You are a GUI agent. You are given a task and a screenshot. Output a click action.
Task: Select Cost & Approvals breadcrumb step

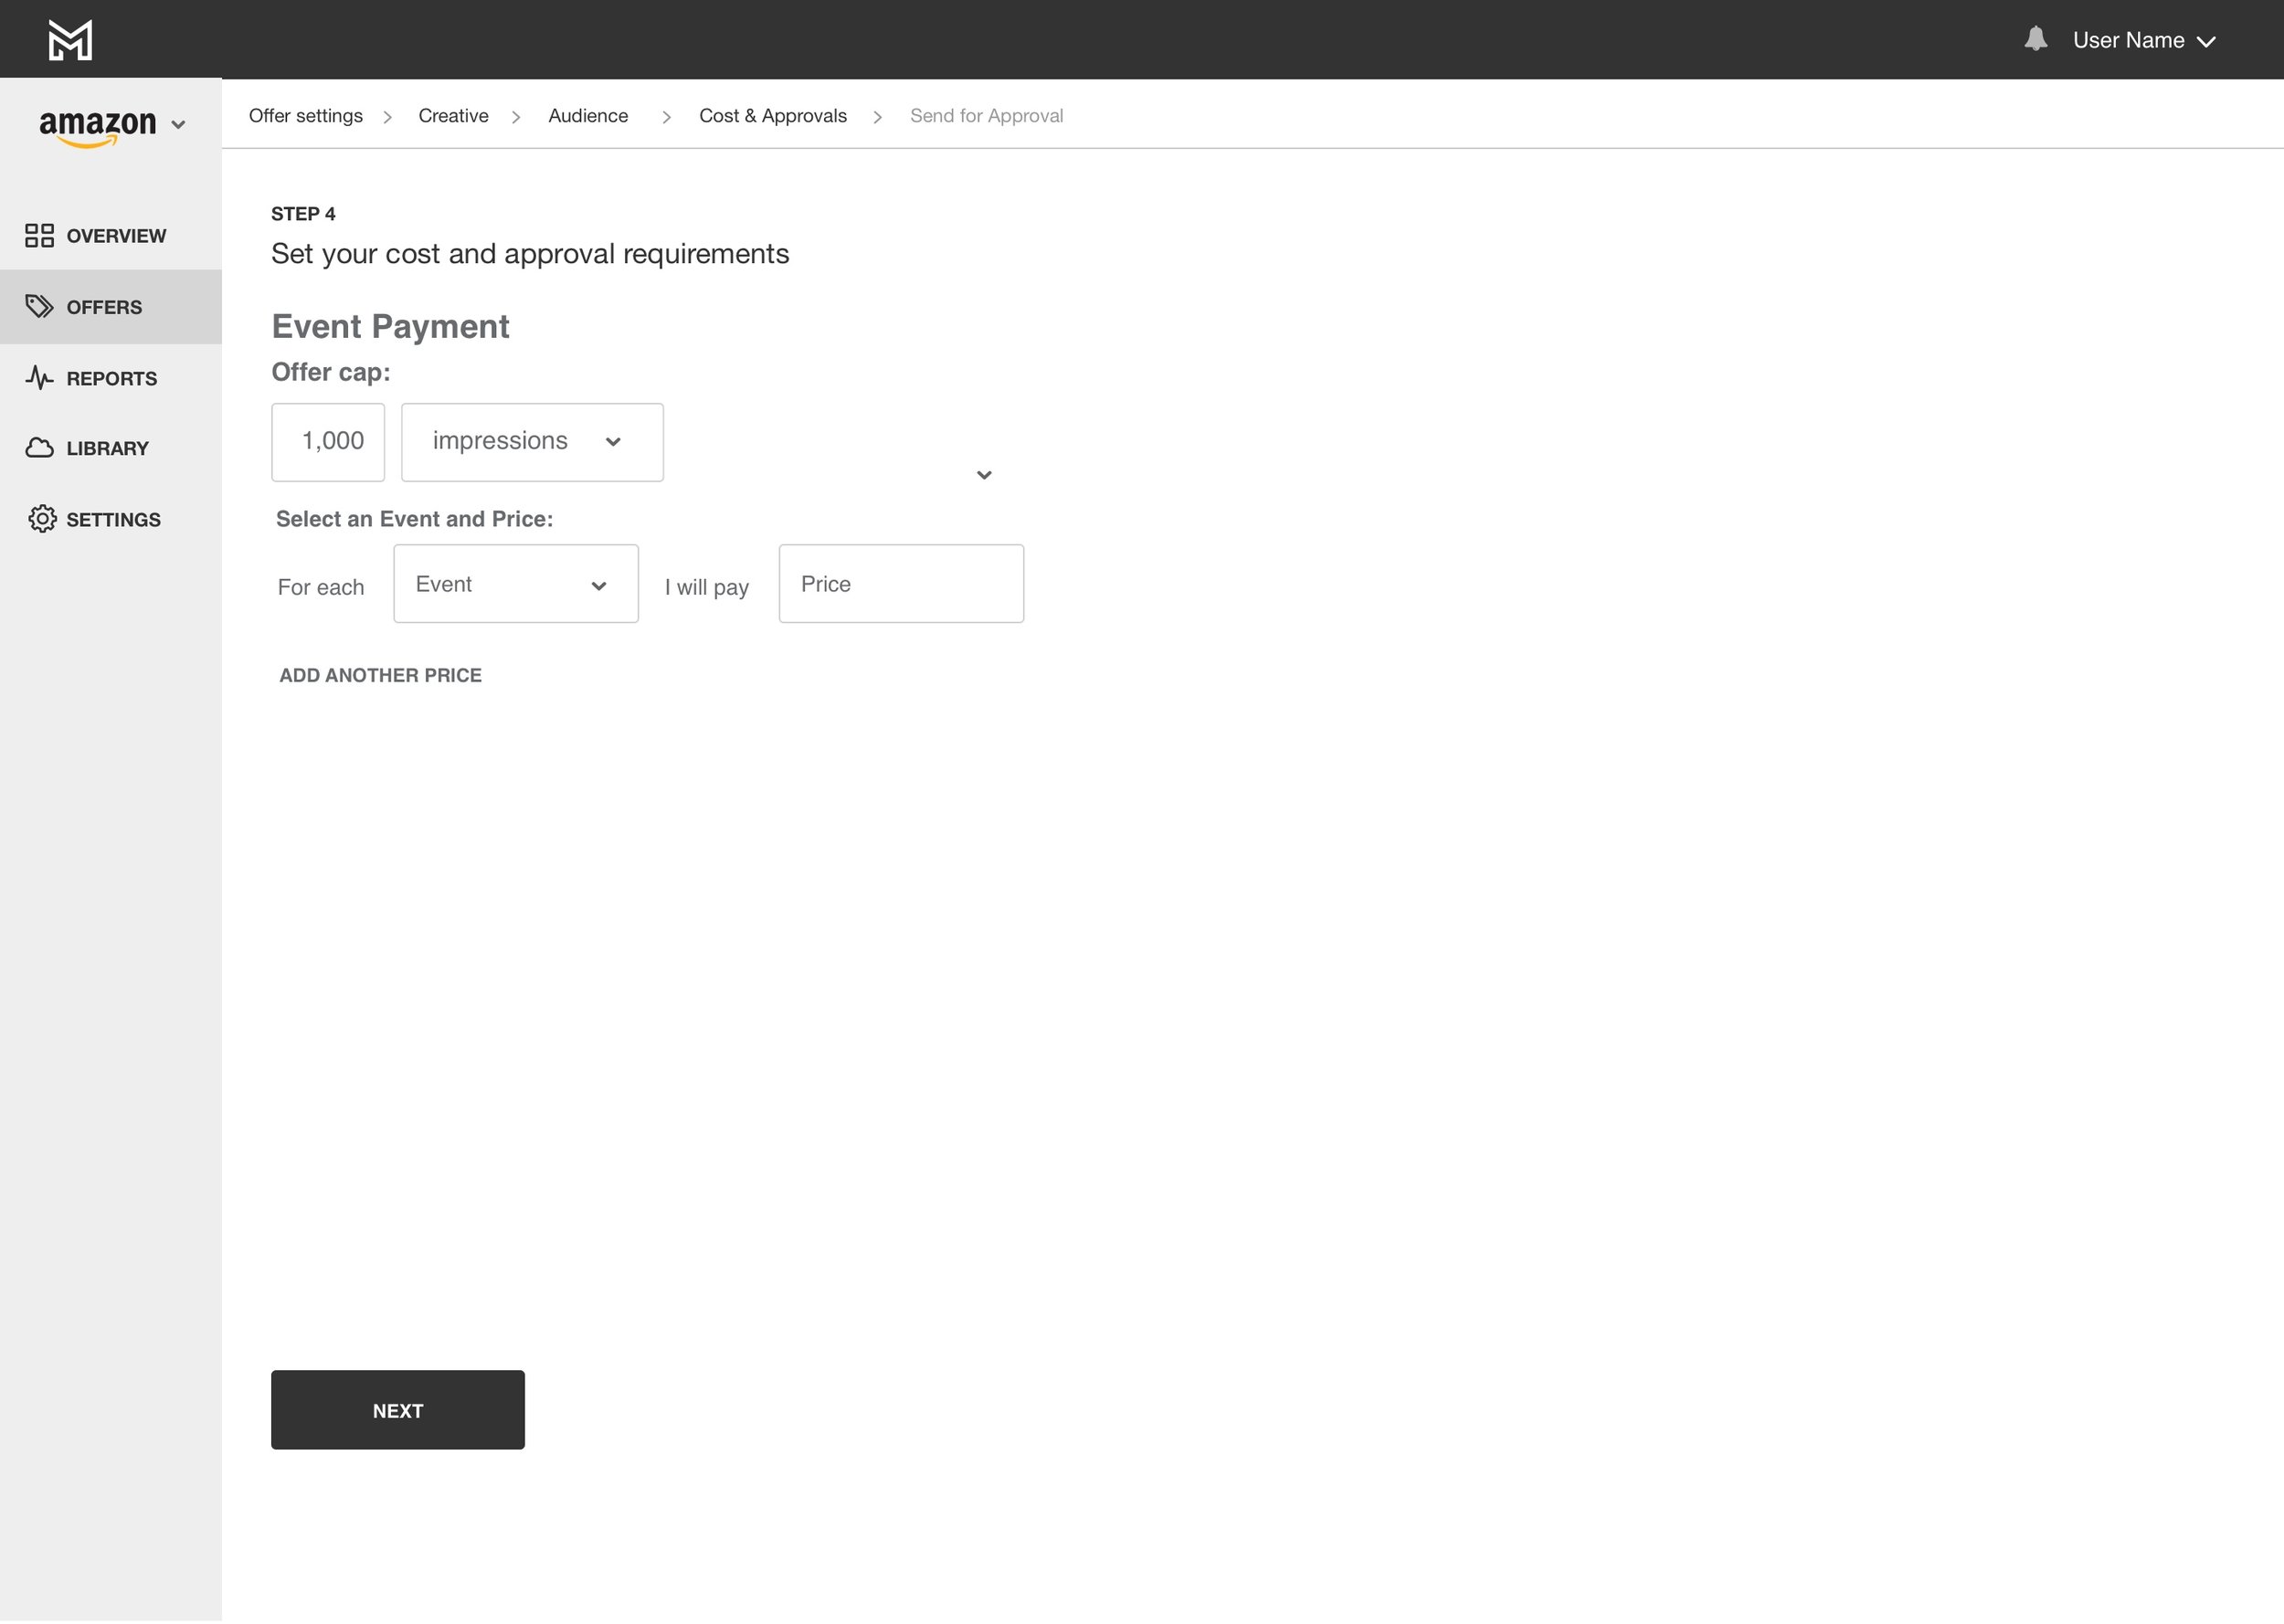(773, 116)
